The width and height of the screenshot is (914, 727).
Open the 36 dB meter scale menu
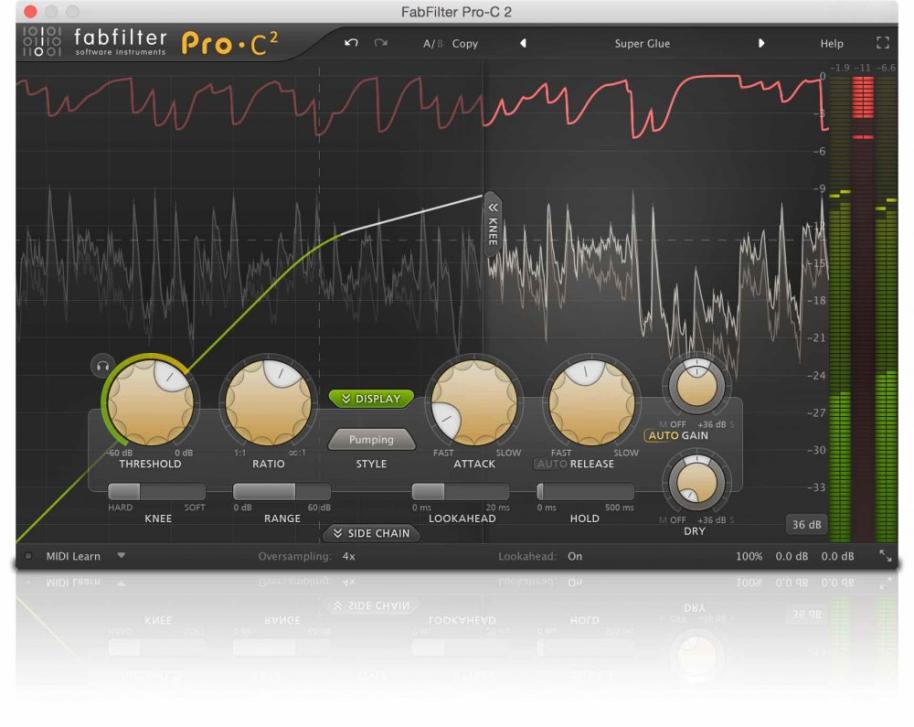pos(806,525)
